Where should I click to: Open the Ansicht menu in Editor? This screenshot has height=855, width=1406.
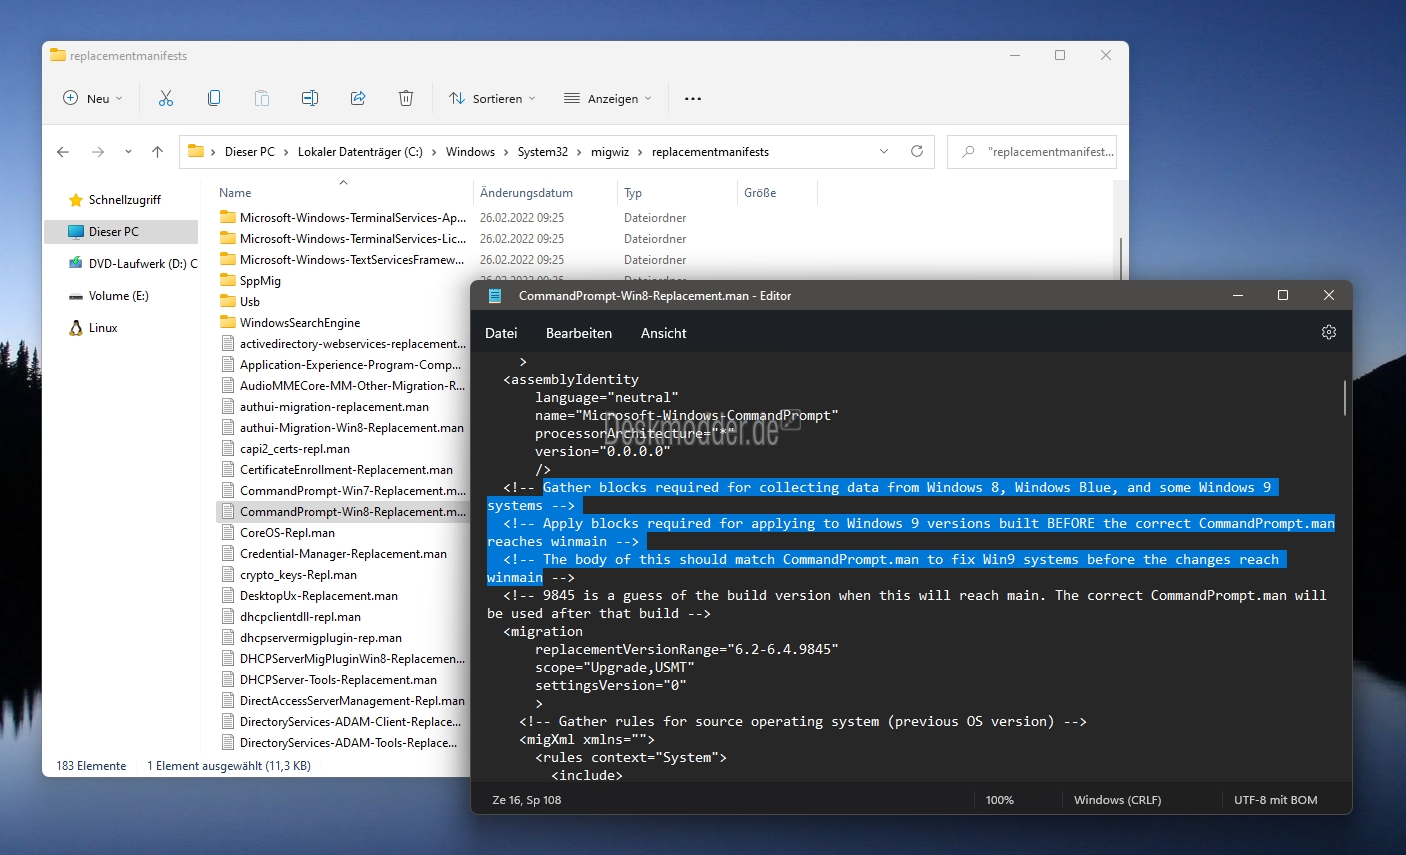click(x=664, y=333)
